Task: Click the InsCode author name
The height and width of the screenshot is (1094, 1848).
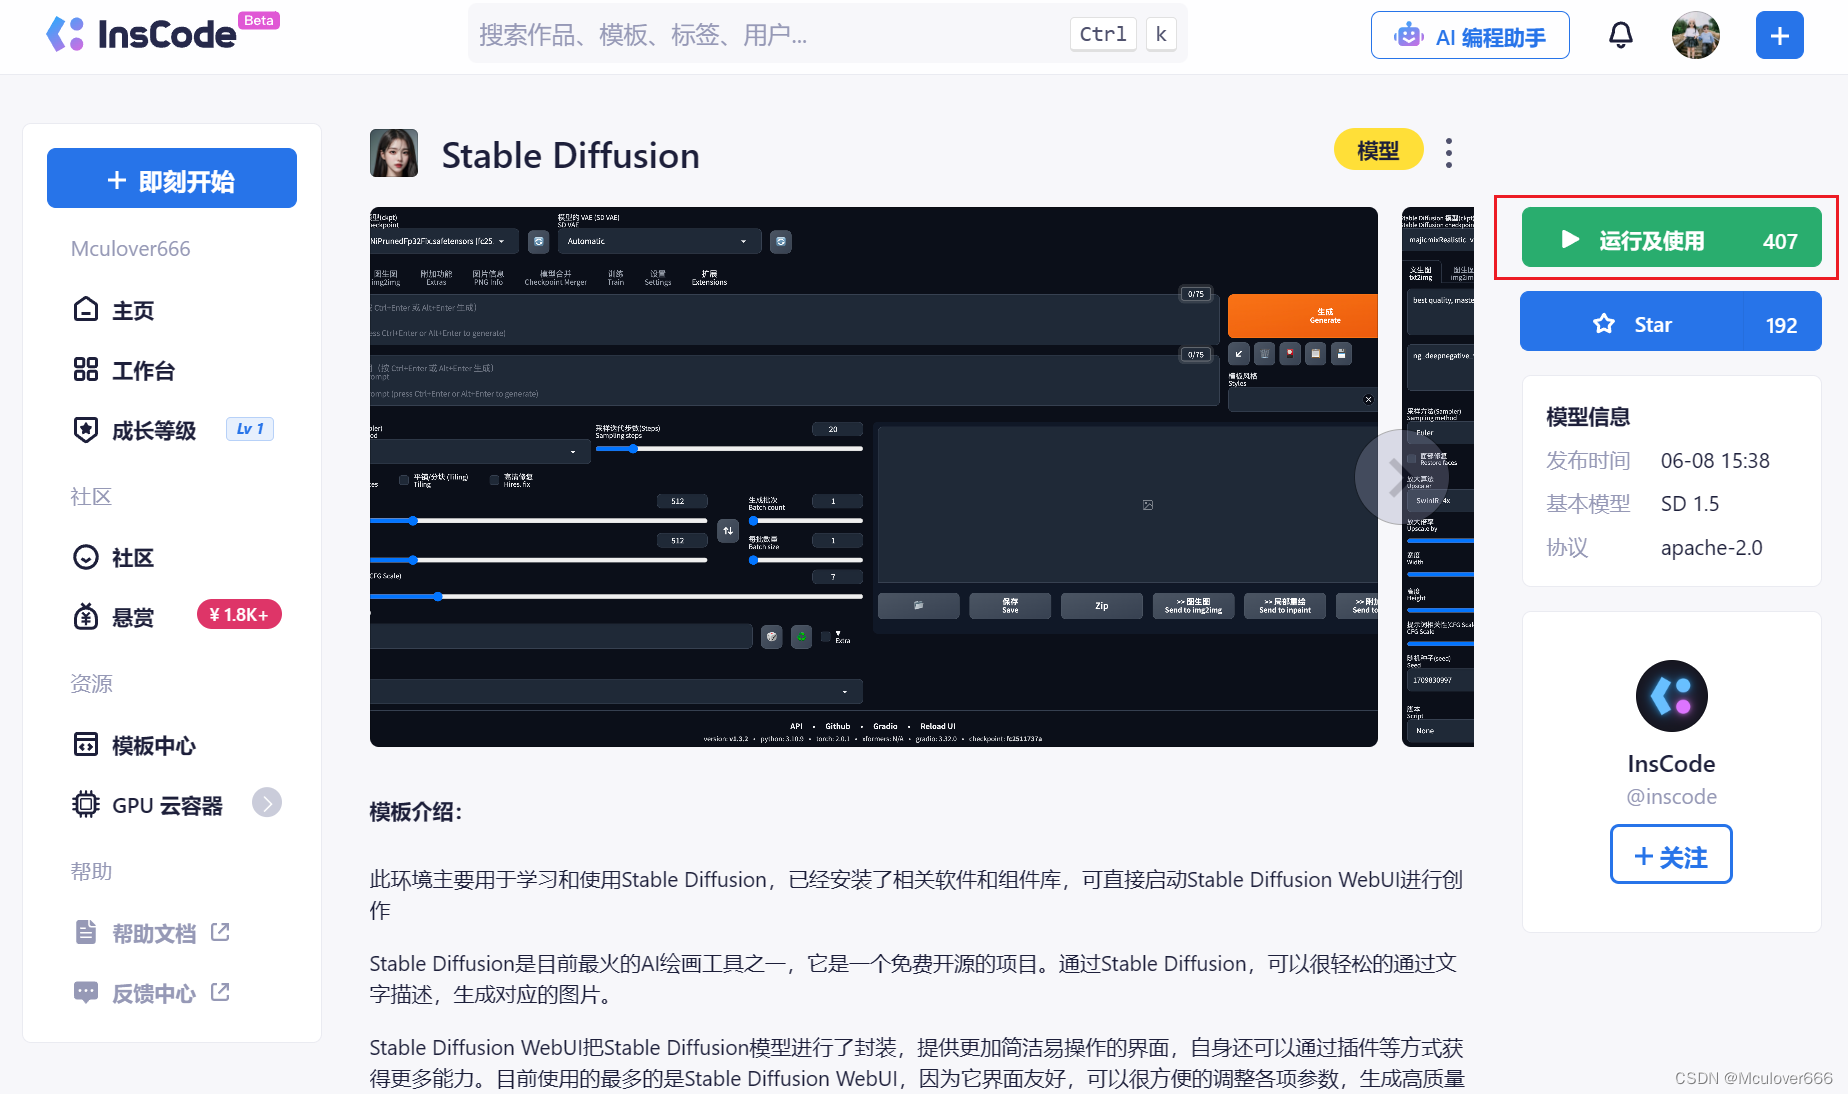Action: coord(1672,764)
